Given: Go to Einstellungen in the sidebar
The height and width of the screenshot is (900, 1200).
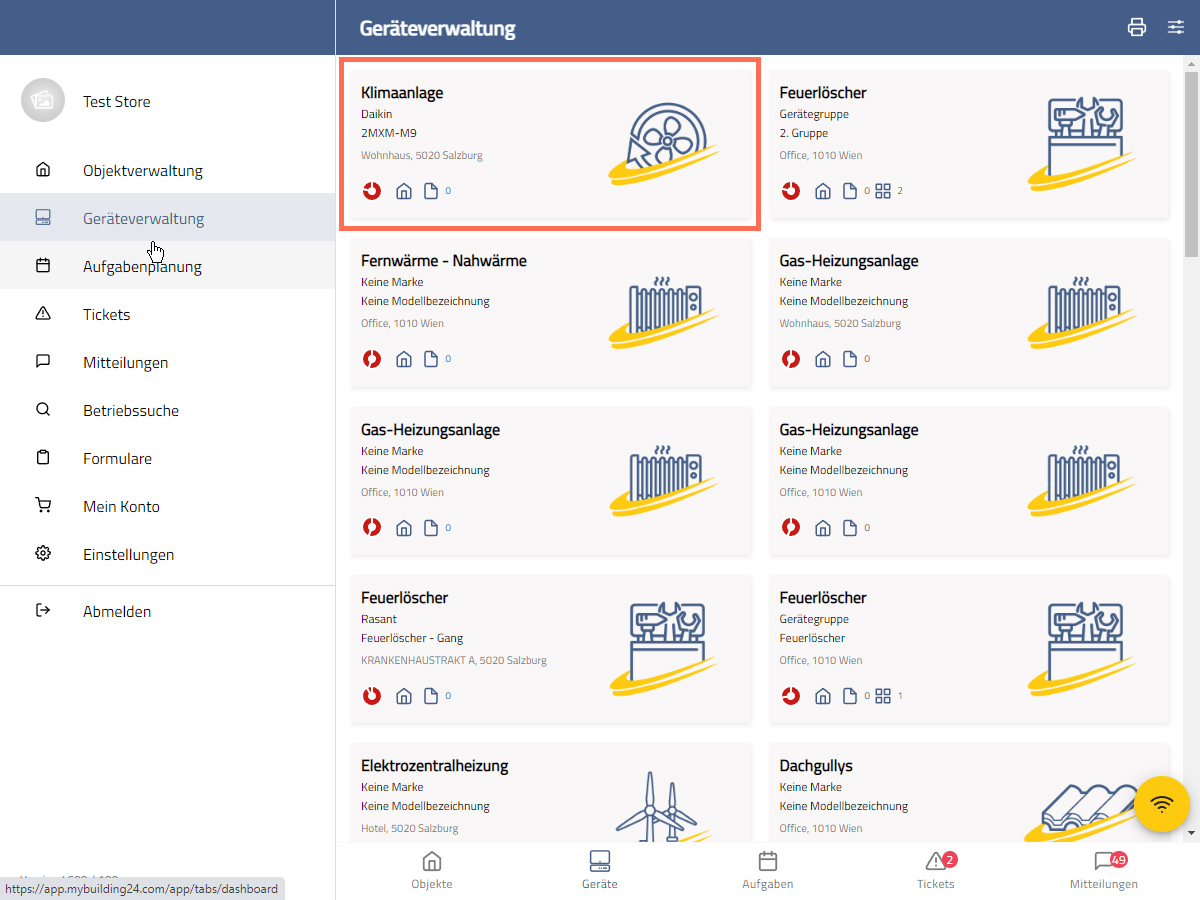Looking at the screenshot, I should (x=128, y=554).
